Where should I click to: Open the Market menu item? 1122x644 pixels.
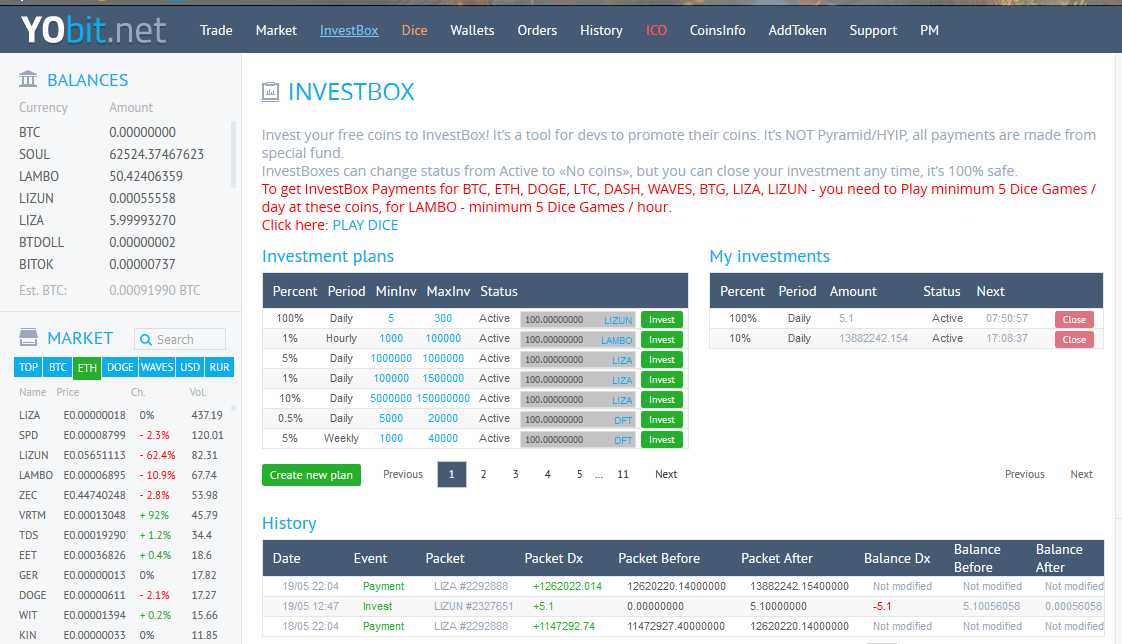pyautogui.click(x=276, y=30)
